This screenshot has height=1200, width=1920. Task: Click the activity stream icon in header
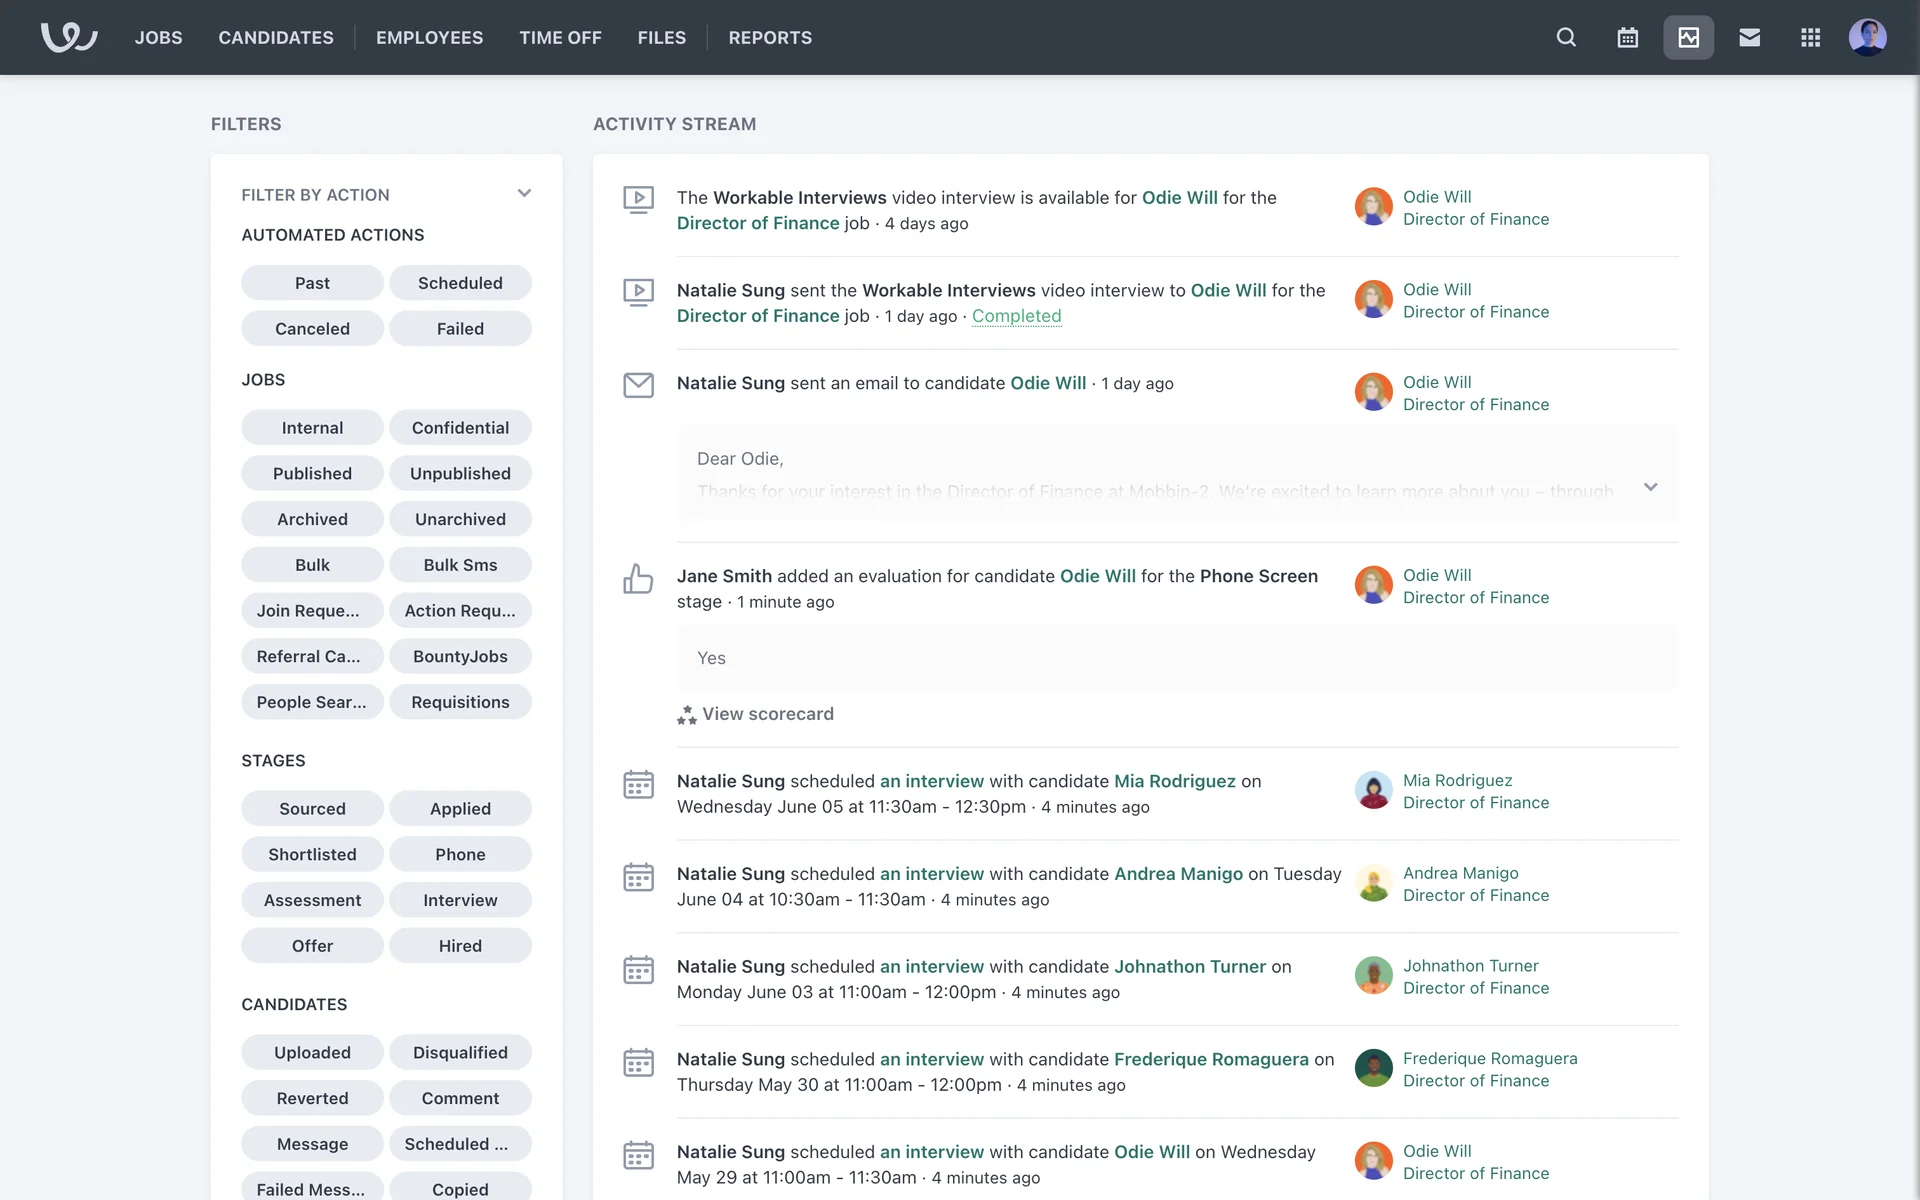(1688, 37)
